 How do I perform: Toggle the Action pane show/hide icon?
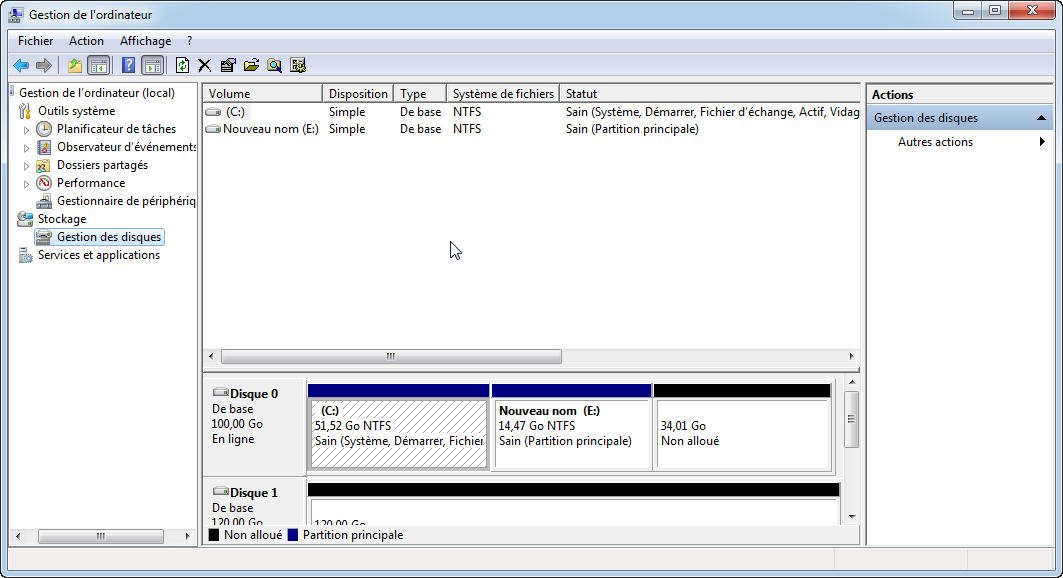[153, 65]
